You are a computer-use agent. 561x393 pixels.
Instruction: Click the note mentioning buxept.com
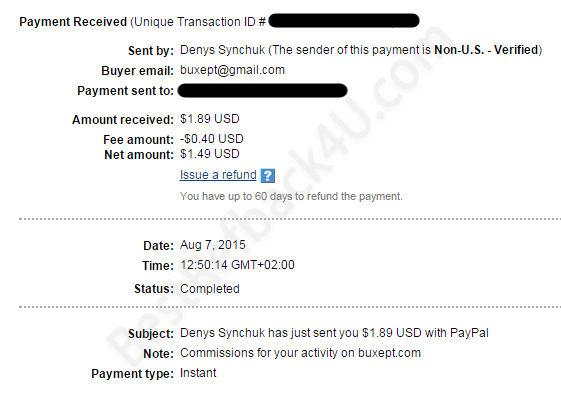coord(300,353)
